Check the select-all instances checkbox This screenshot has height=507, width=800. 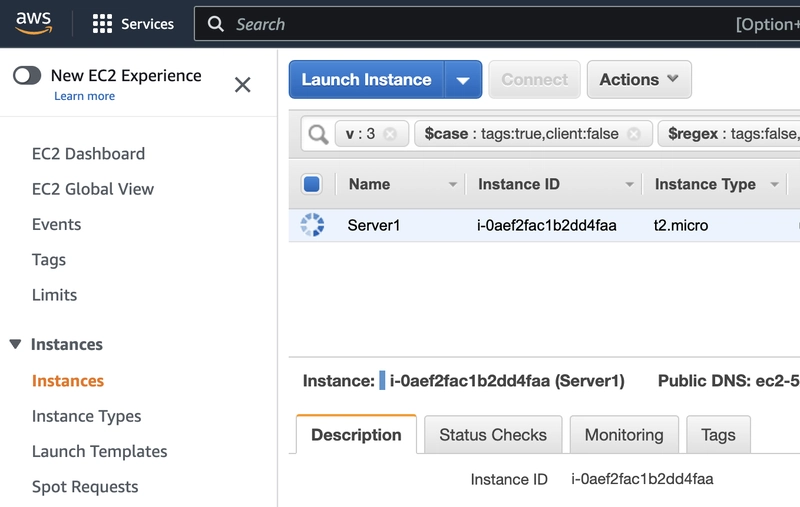click(312, 184)
